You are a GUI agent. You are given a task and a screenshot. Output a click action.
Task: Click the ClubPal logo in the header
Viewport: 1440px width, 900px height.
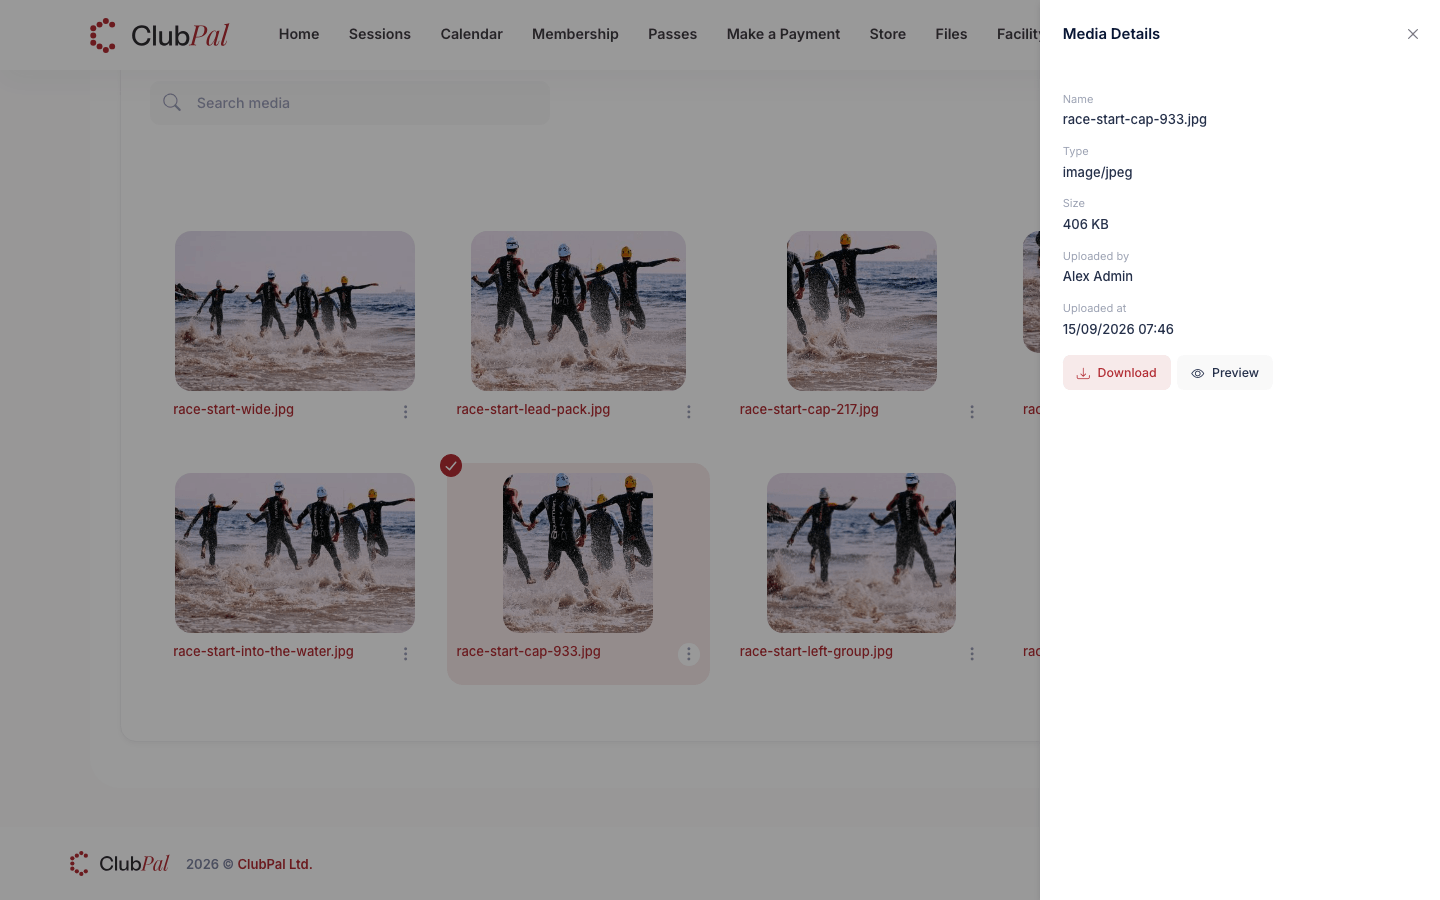(159, 35)
